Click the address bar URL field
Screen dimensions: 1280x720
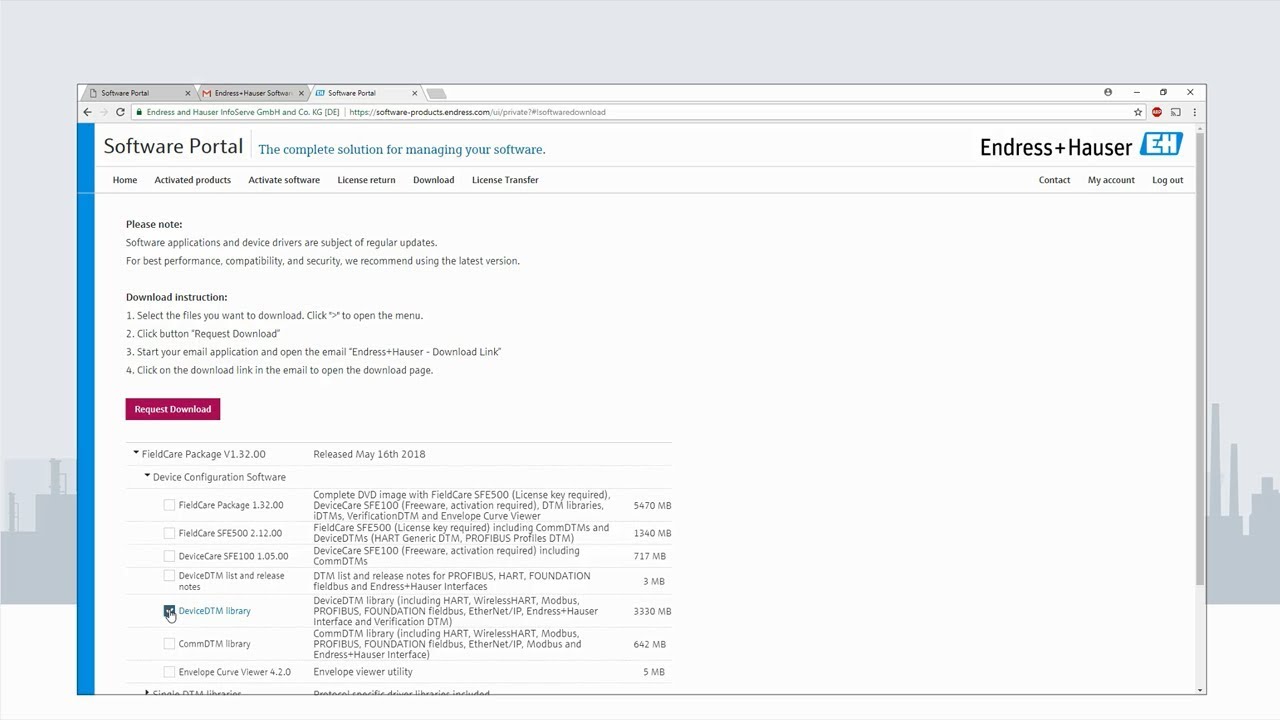630,112
